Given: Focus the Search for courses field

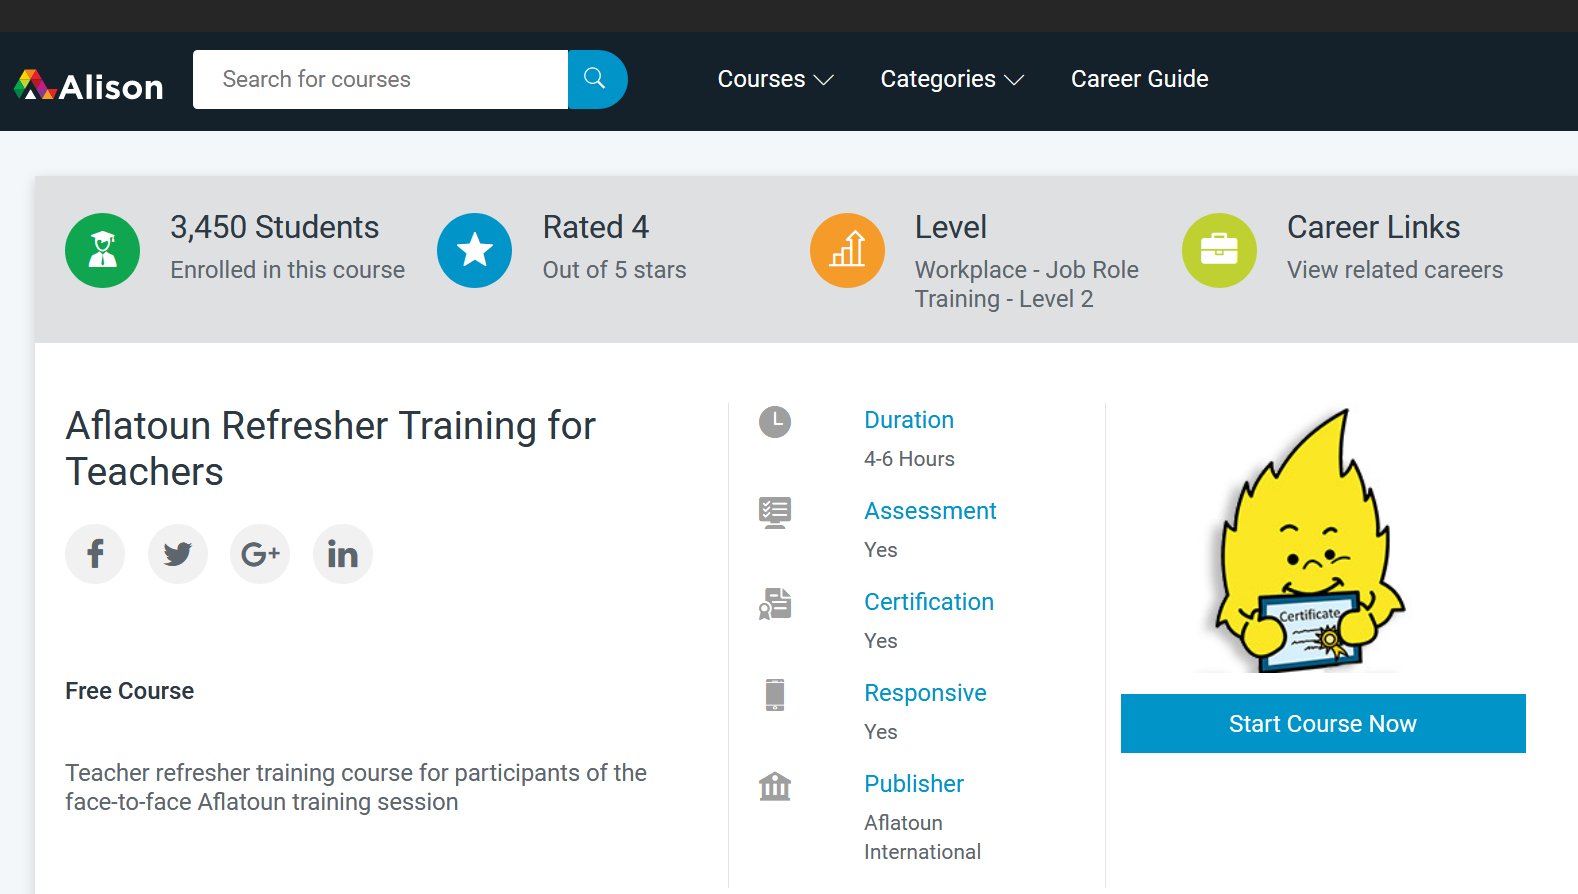Looking at the screenshot, I should (x=380, y=79).
